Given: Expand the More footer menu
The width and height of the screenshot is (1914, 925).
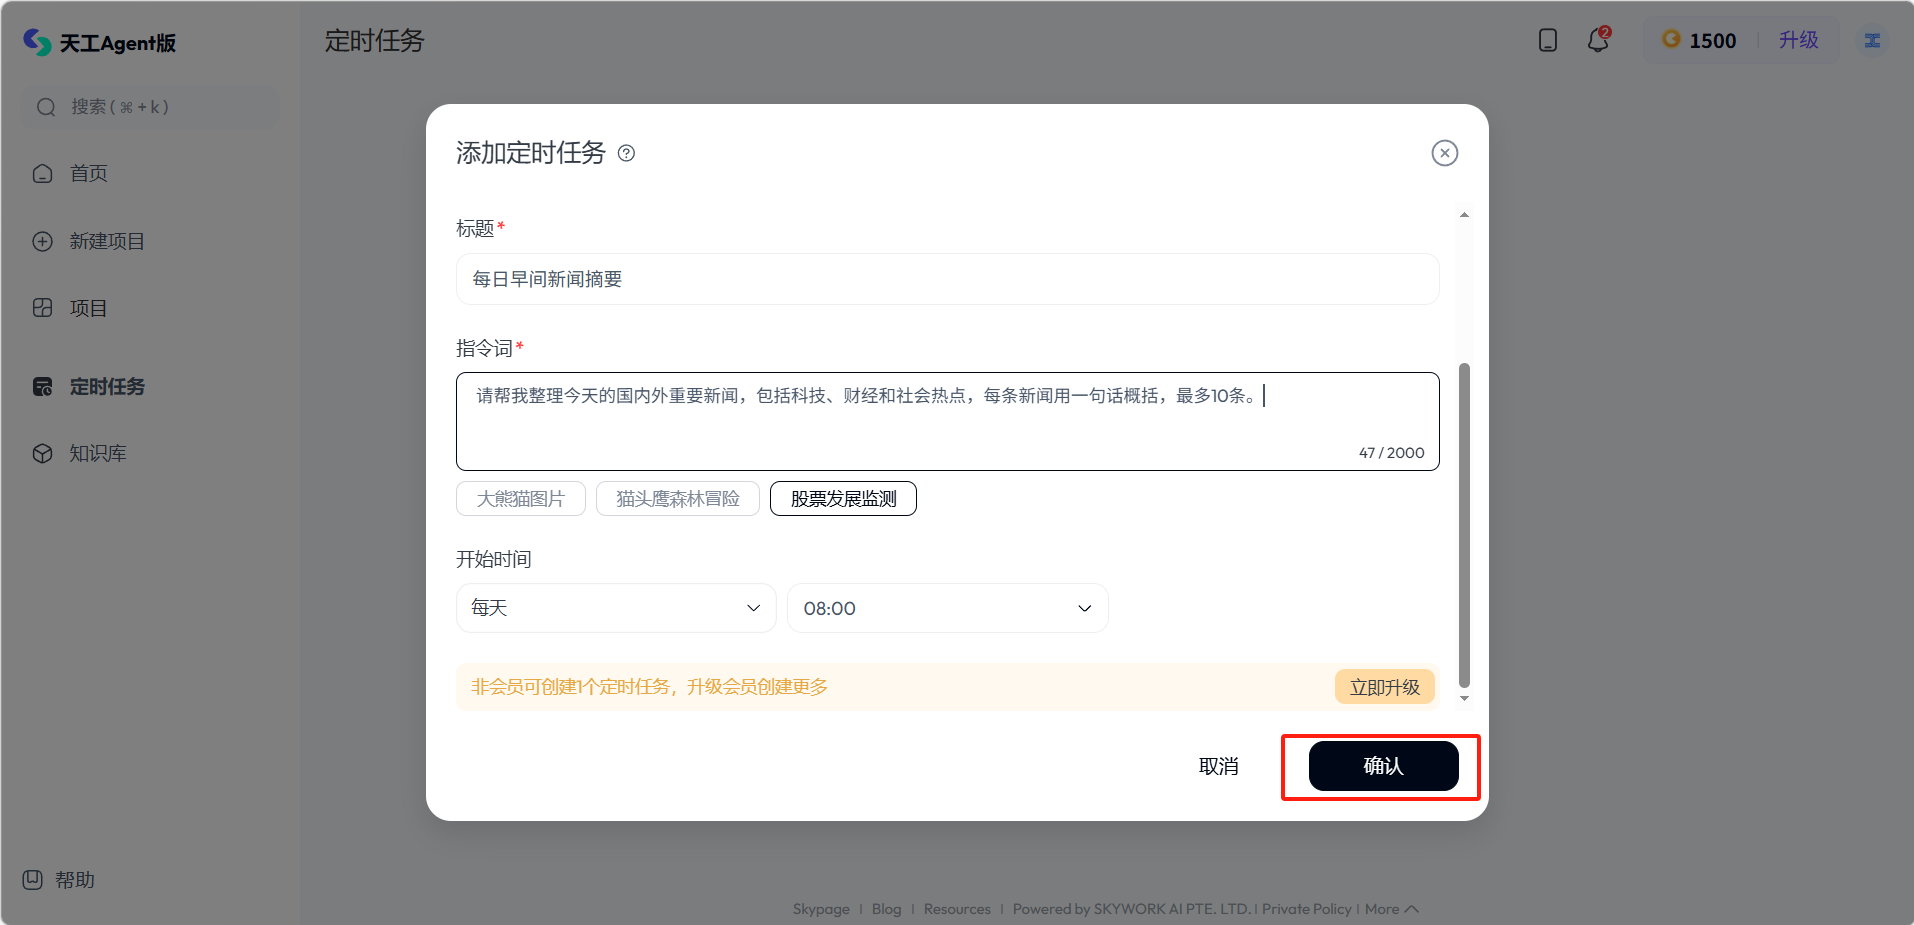Looking at the screenshot, I should coord(1391,909).
